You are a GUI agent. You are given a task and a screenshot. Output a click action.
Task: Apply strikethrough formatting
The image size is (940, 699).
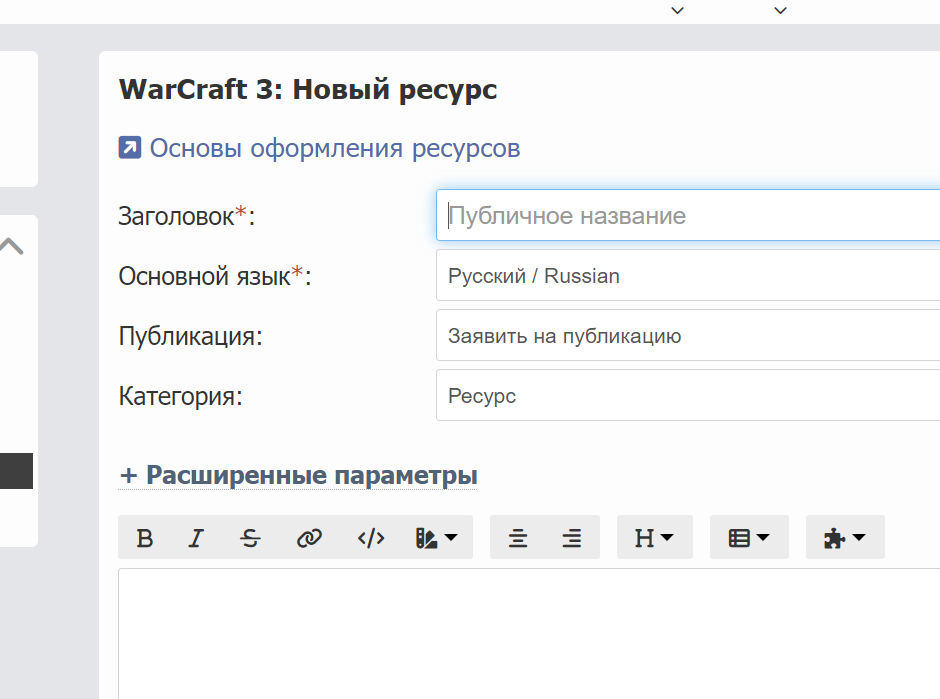click(x=250, y=539)
